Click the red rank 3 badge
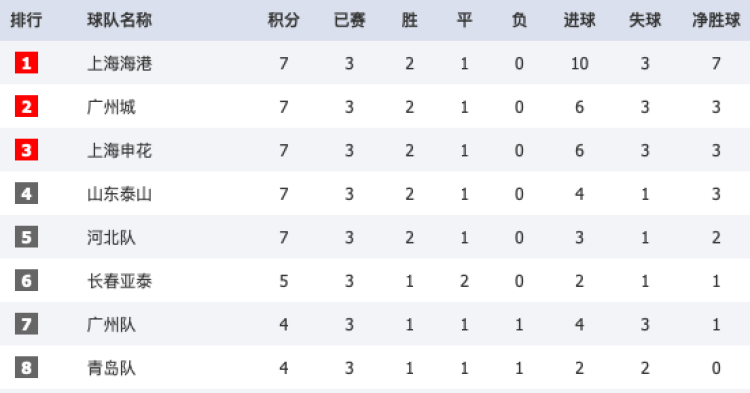The width and height of the screenshot is (750, 393). pos(26,150)
